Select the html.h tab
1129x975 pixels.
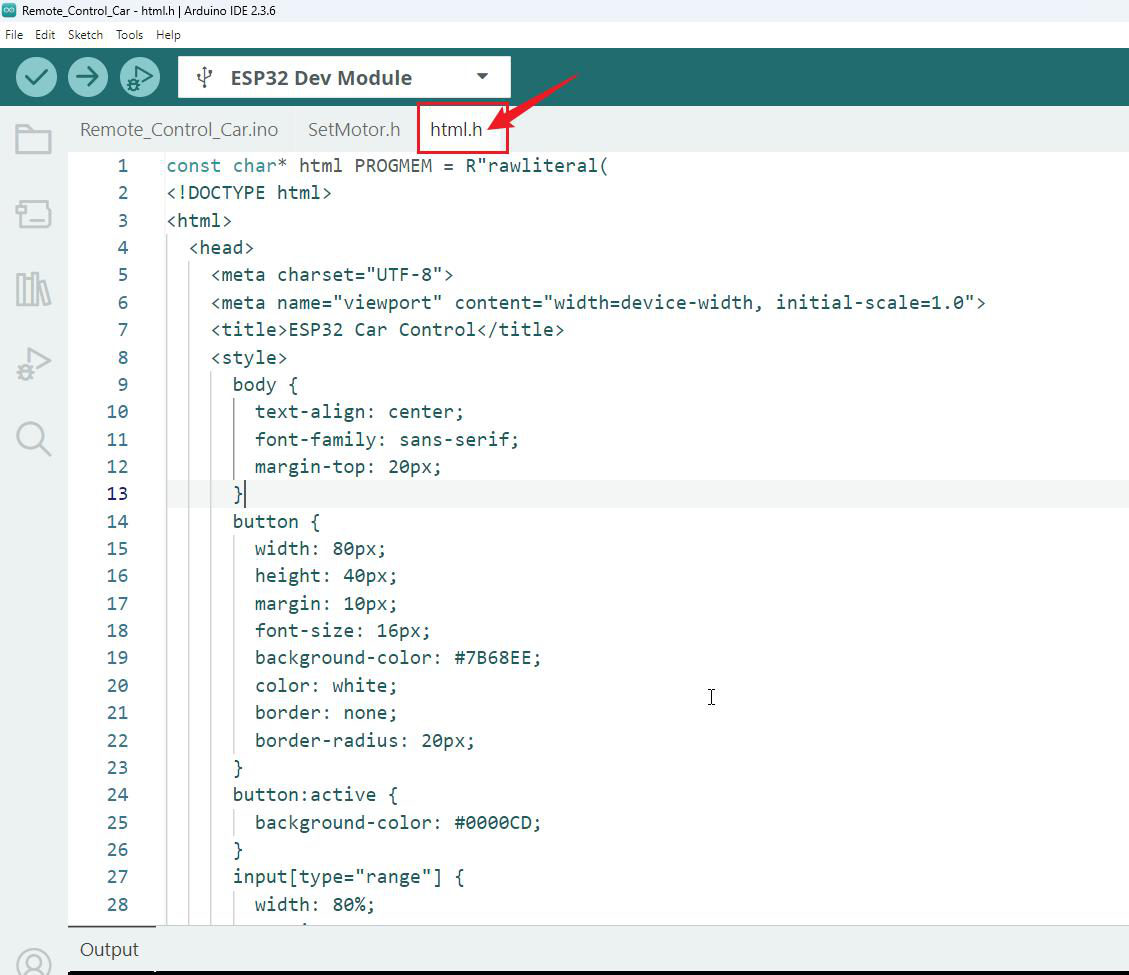click(456, 130)
